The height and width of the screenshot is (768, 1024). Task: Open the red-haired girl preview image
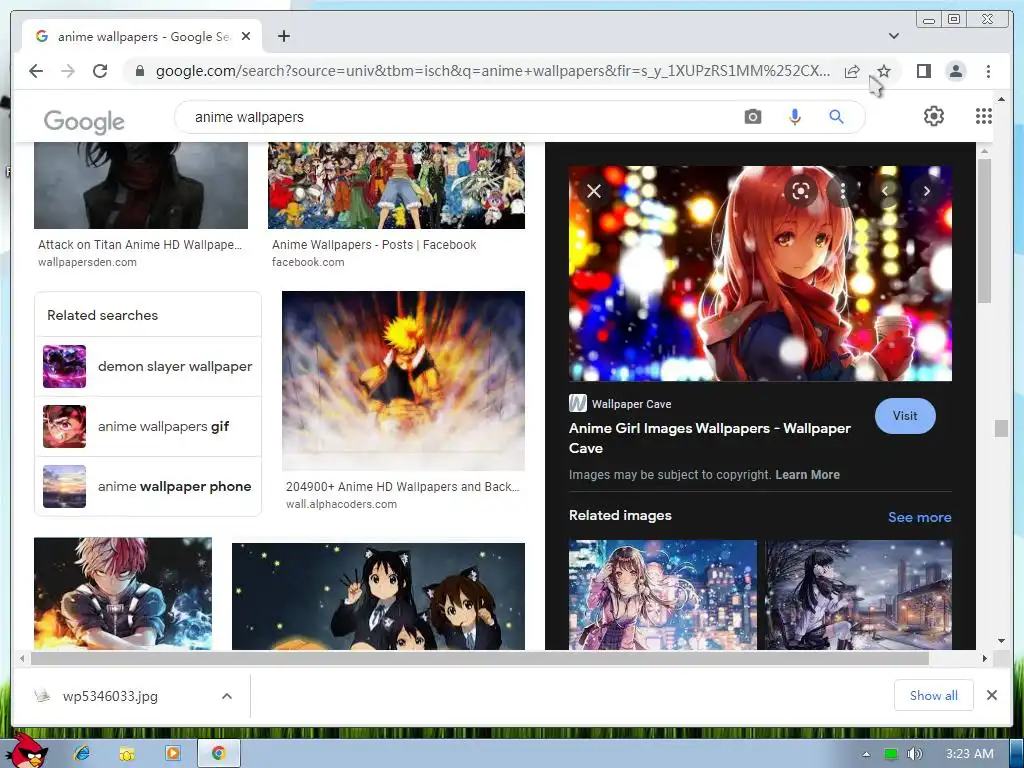point(760,273)
